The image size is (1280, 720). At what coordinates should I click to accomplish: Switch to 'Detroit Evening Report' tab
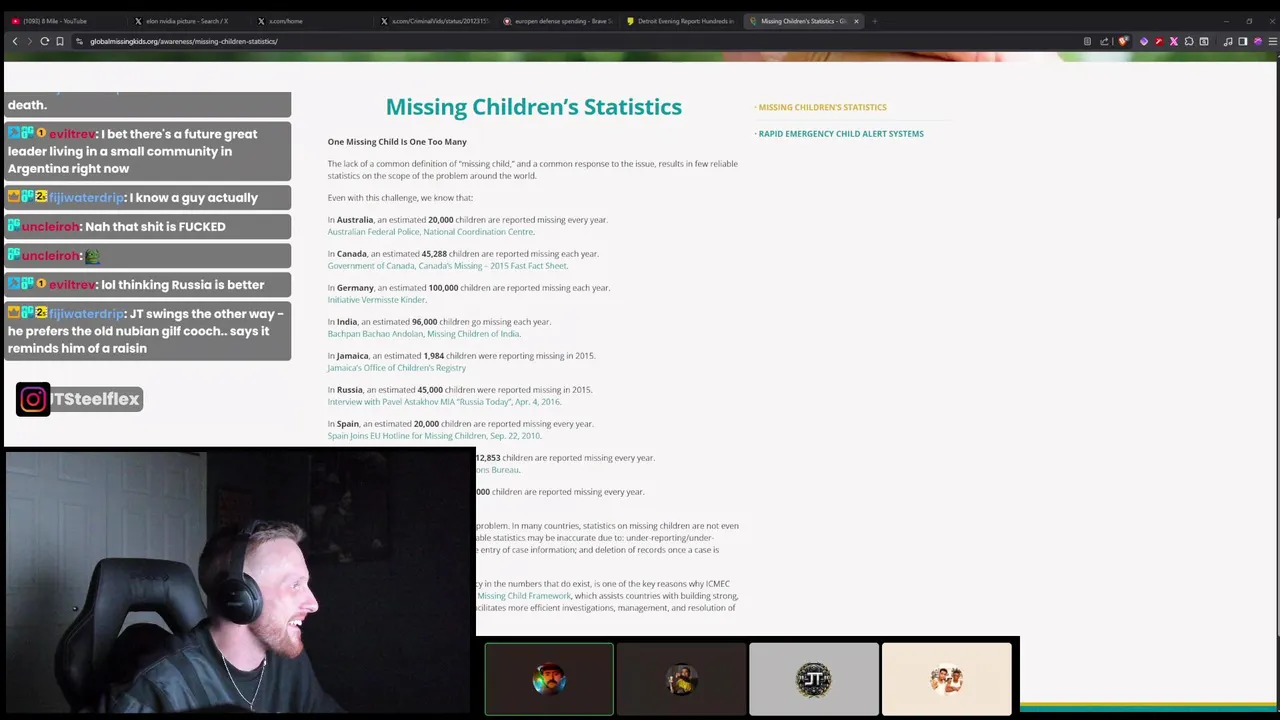click(681, 21)
